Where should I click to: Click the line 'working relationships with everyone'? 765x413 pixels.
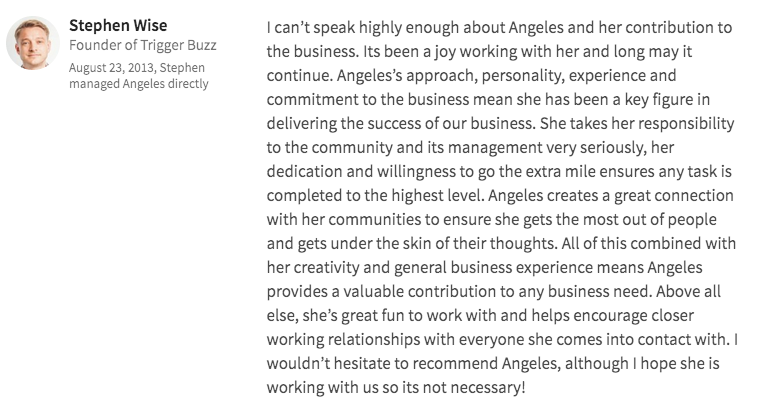(x=396, y=339)
